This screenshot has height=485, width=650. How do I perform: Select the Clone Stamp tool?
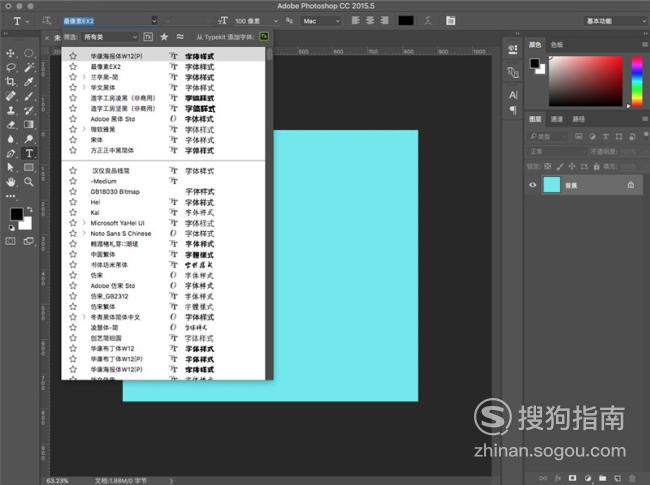(x=10, y=110)
